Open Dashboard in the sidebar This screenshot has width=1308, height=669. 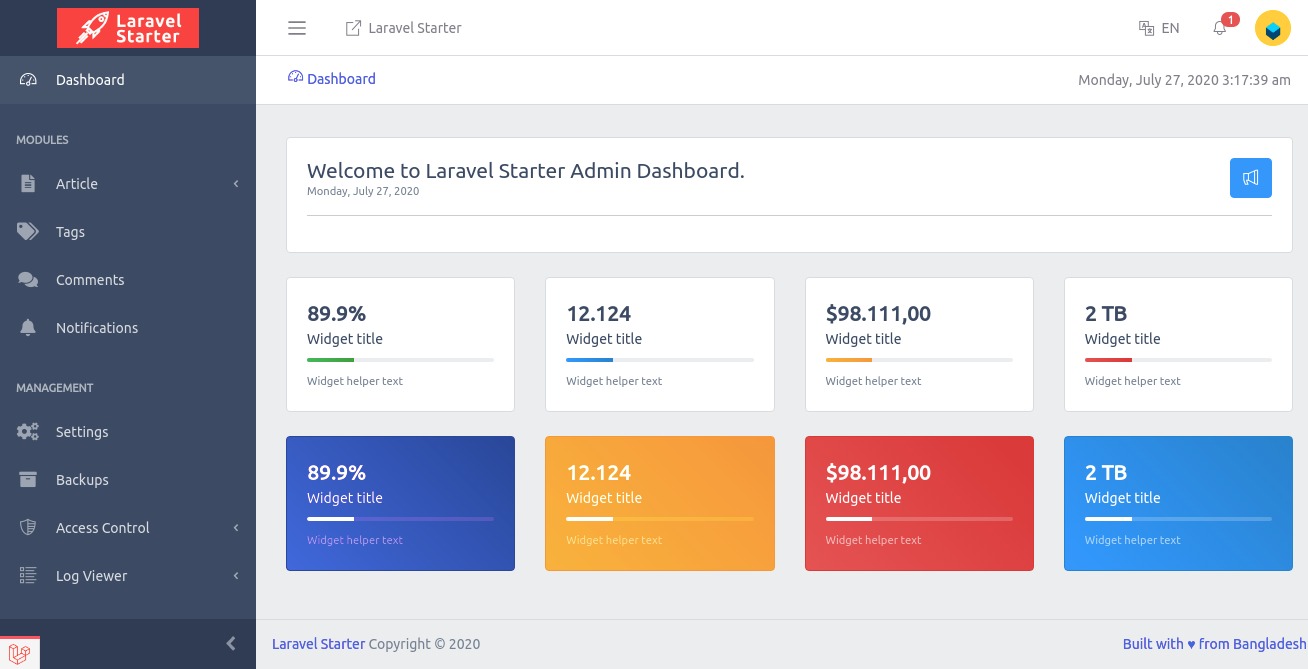pos(128,80)
